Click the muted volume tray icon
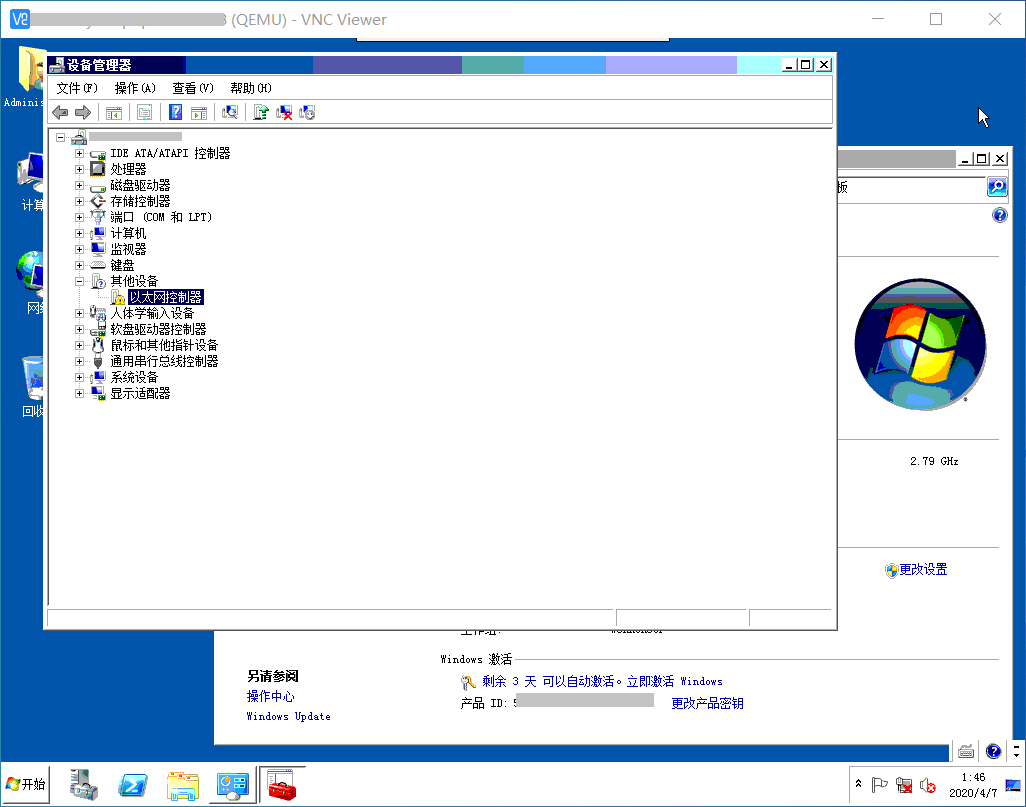Image resolution: width=1026 pixels, height=807 pixels. click(927, 785)
